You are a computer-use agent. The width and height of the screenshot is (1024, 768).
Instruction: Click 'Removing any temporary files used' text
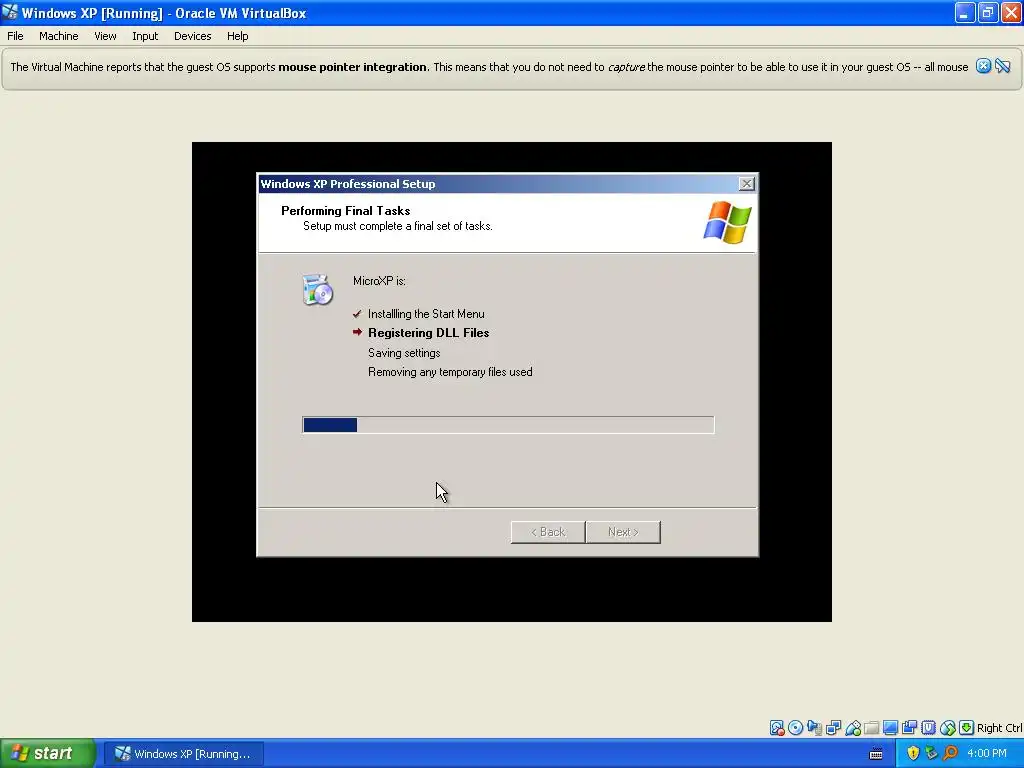coord(450,372)
